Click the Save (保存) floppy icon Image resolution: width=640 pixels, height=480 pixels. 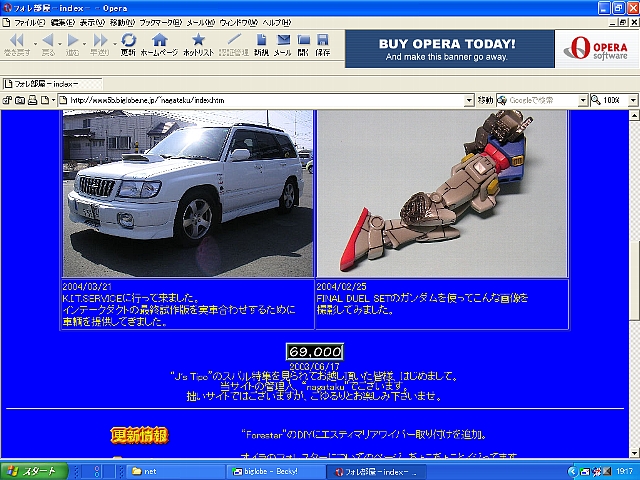coord(323,44)
